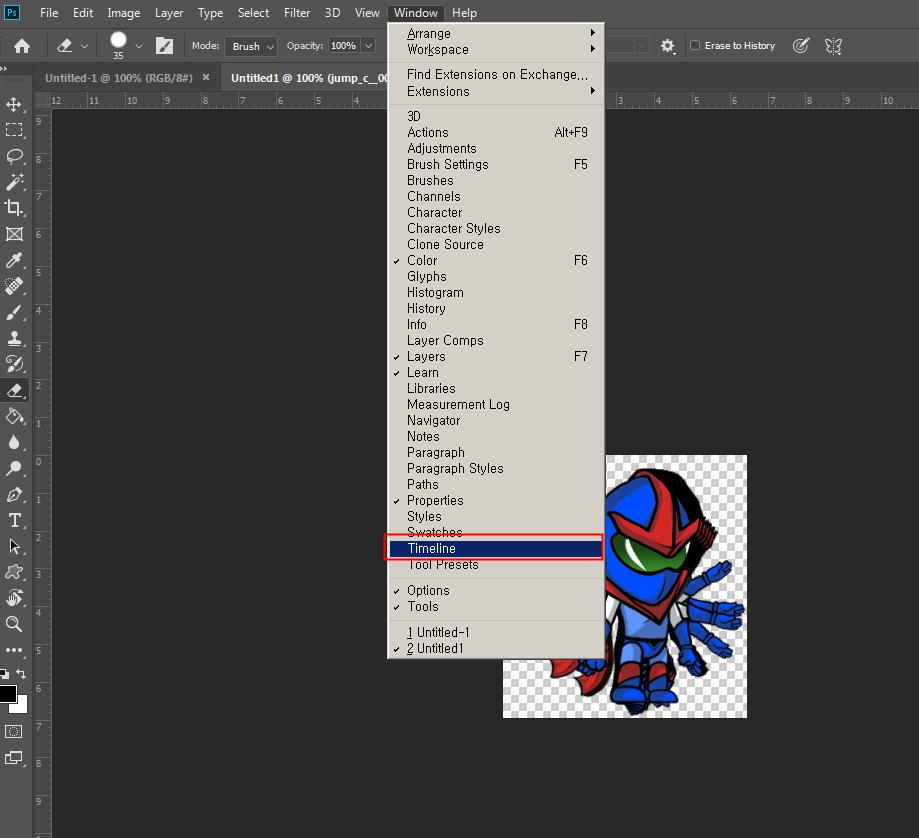Click the symmetry butterfly icon

click(x=833, y=46)
